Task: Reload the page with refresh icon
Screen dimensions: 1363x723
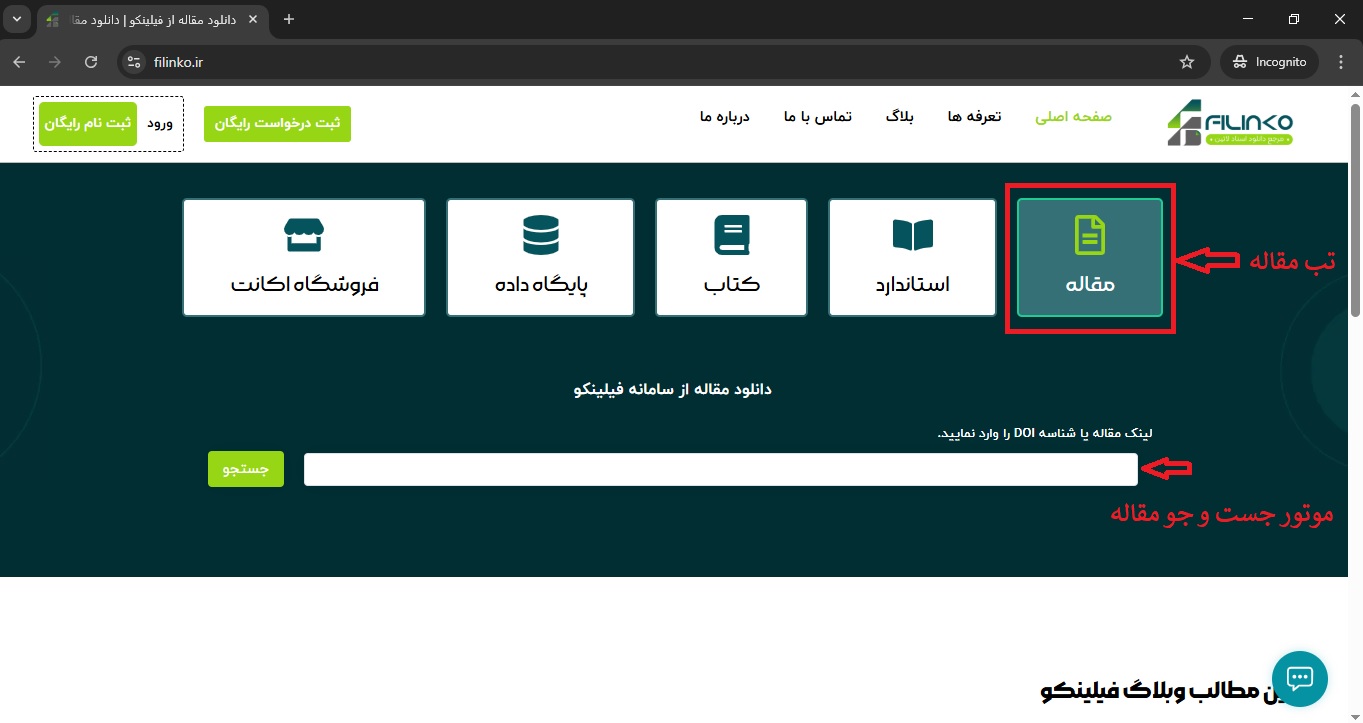Action: click(x=91, y=62)
